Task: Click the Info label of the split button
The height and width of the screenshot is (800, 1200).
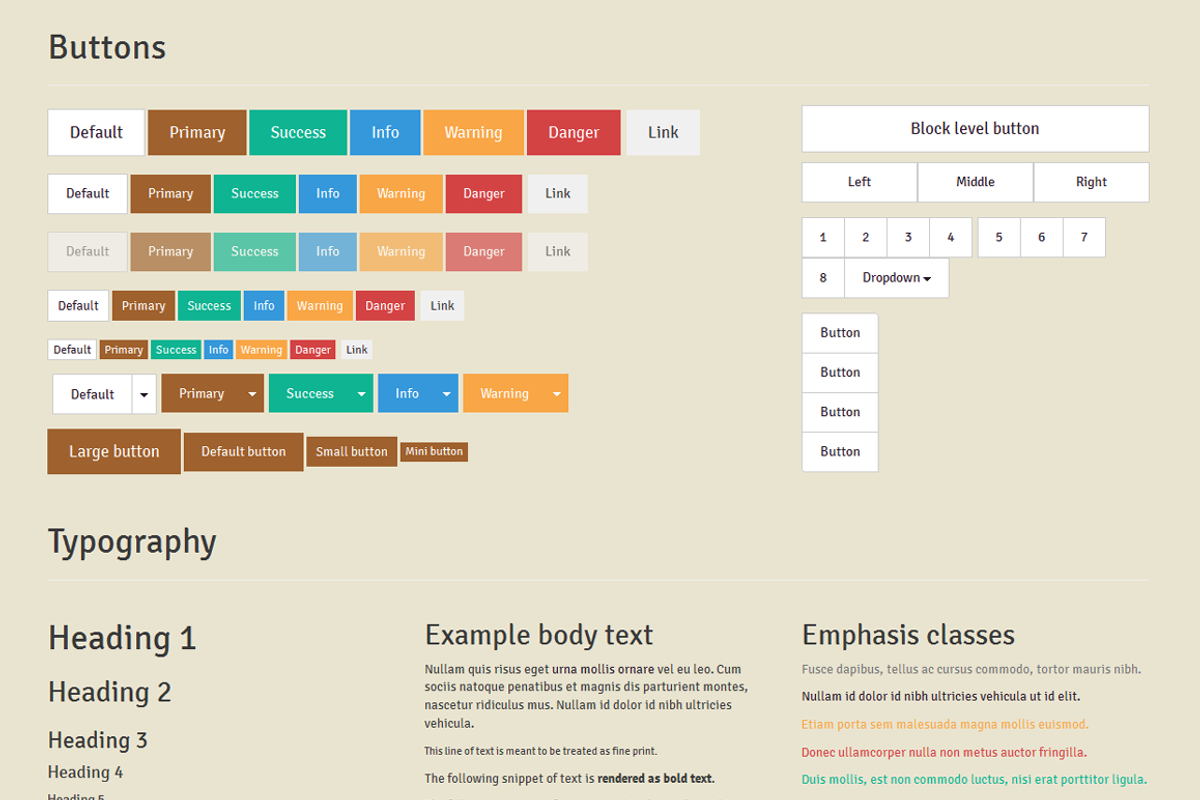Action: tap(407, 394)
